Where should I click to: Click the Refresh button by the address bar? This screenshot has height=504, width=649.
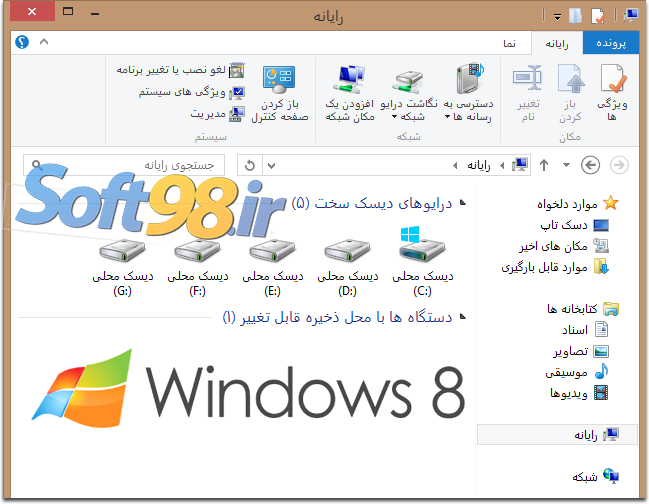250,165
